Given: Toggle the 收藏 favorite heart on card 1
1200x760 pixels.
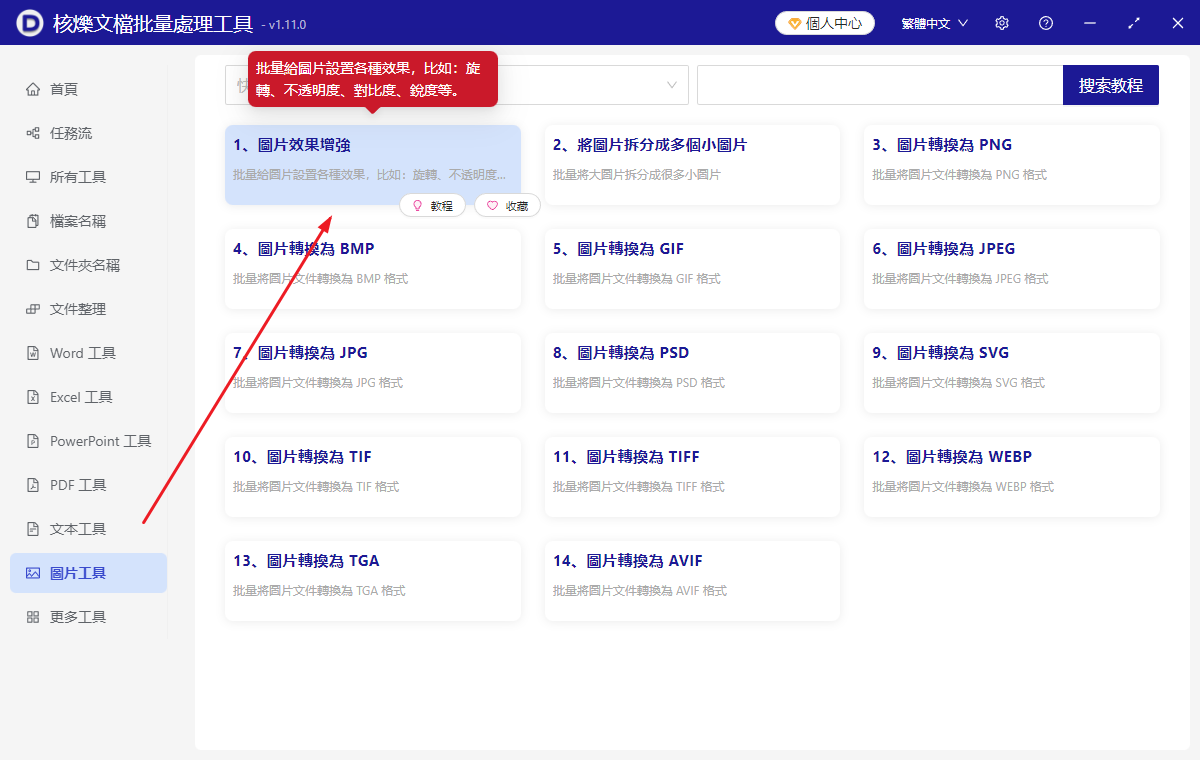Looking at the screenshot, I should [x=506, y=205].
